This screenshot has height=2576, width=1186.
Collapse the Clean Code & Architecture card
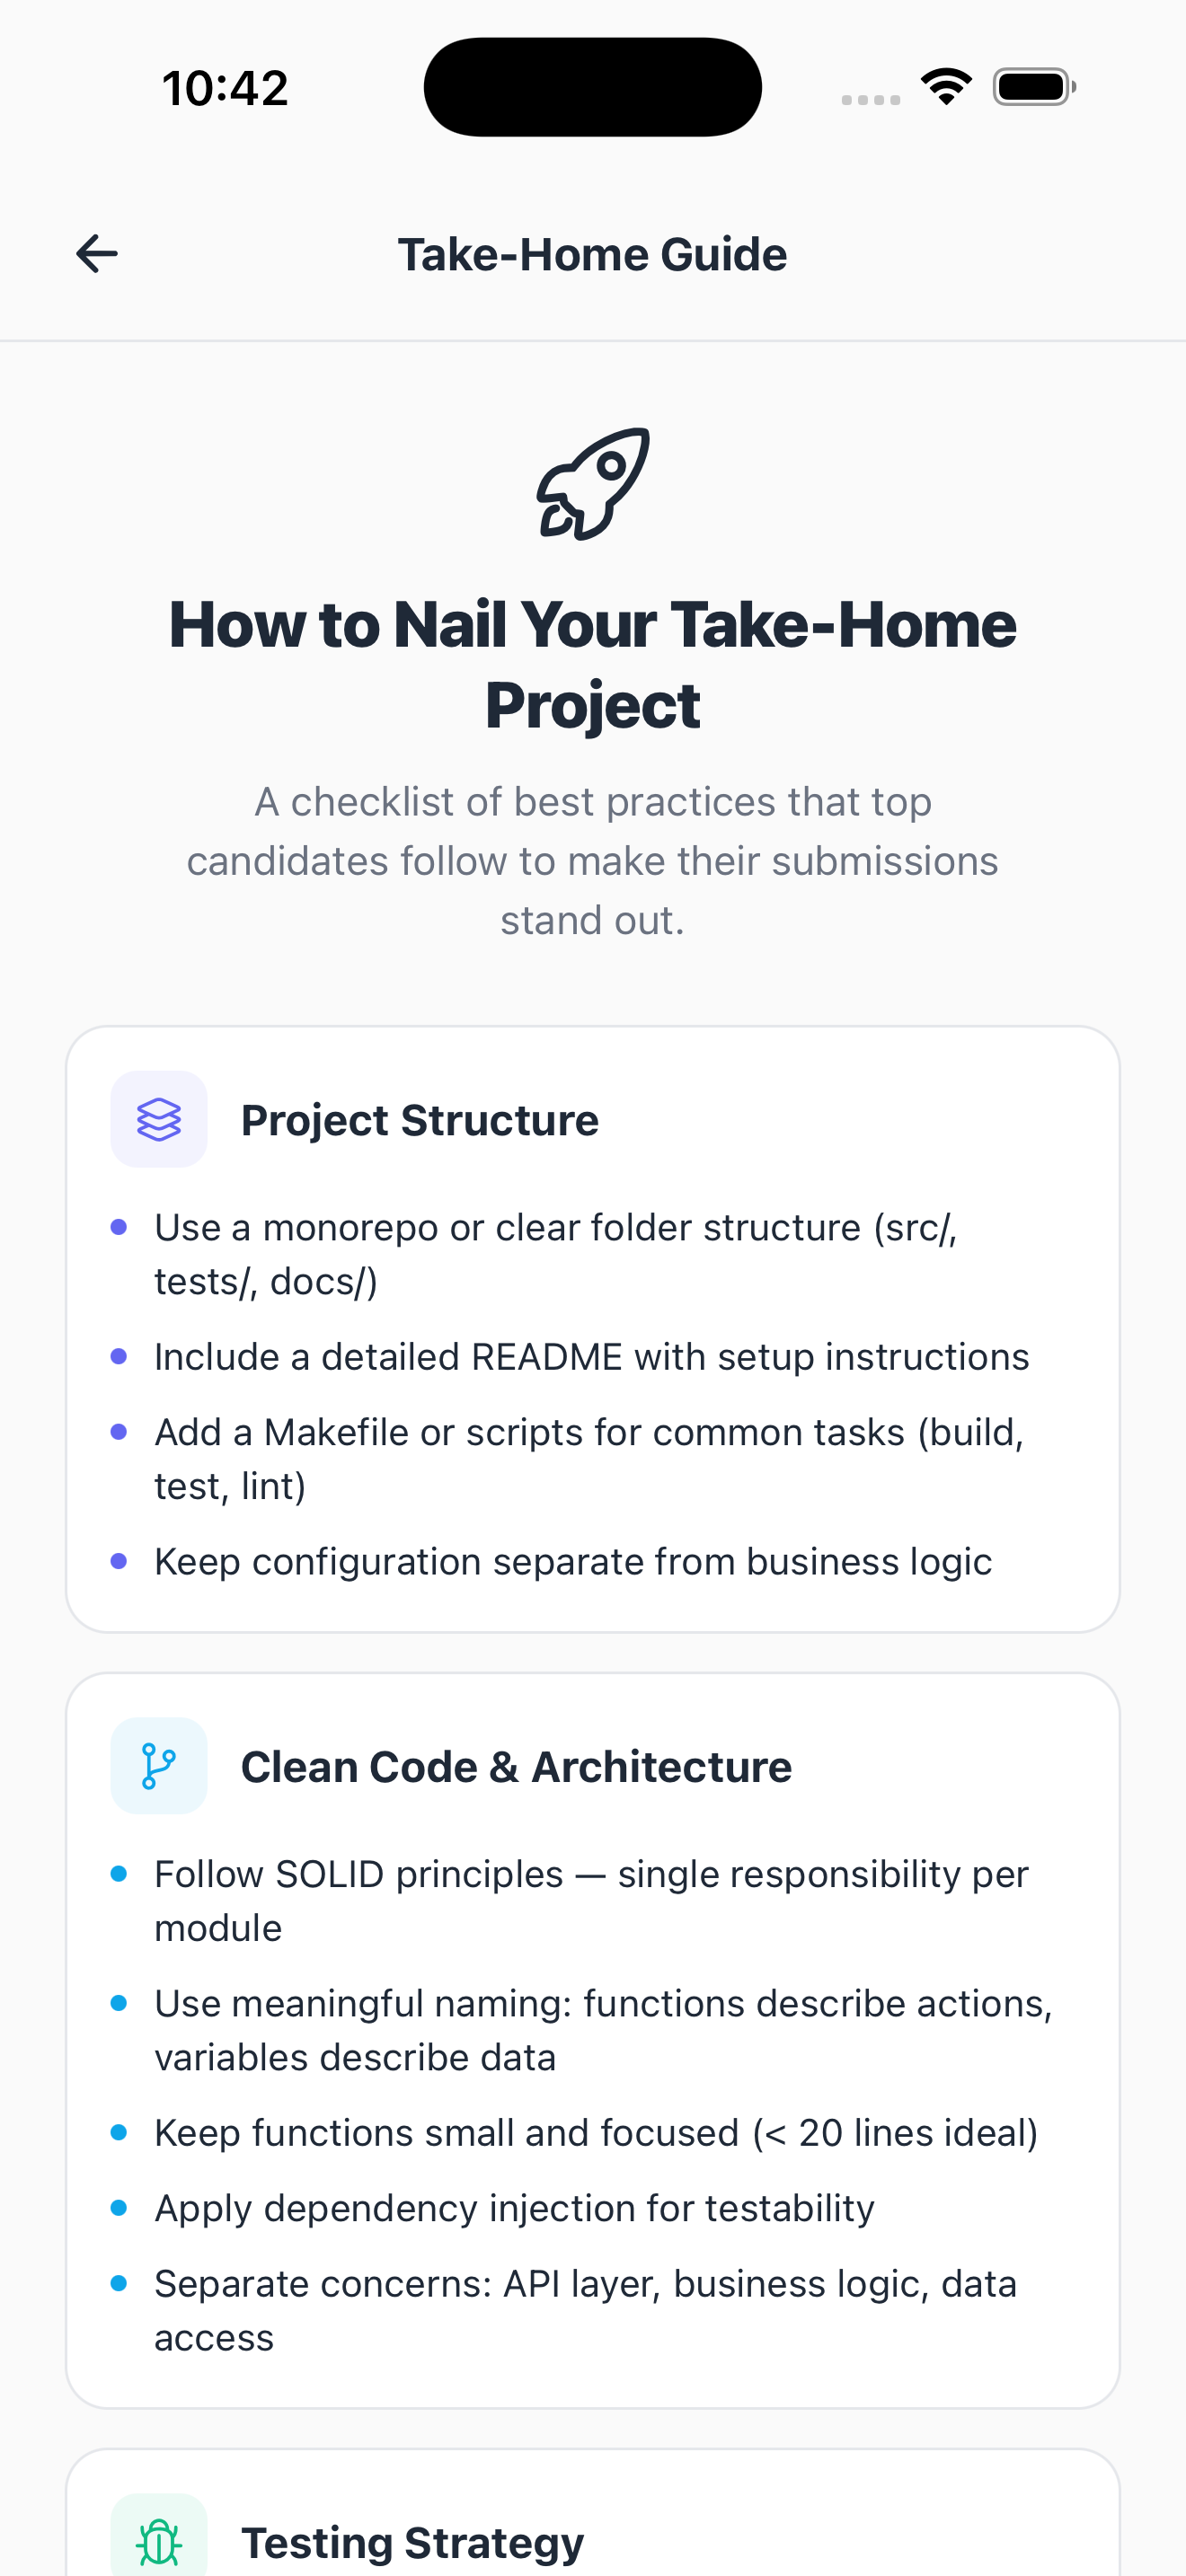[516, 1765]
